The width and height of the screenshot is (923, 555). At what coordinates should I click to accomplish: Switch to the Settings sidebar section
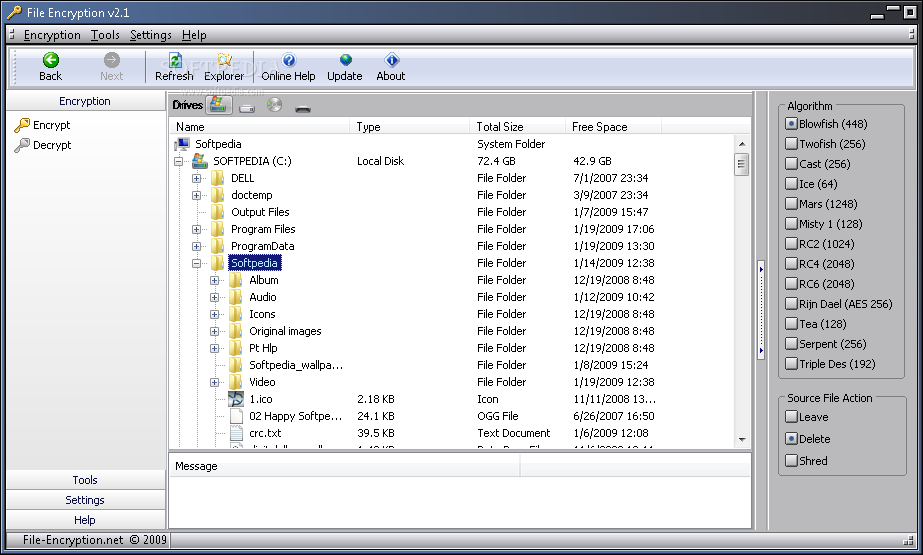[x=85, y=500]
